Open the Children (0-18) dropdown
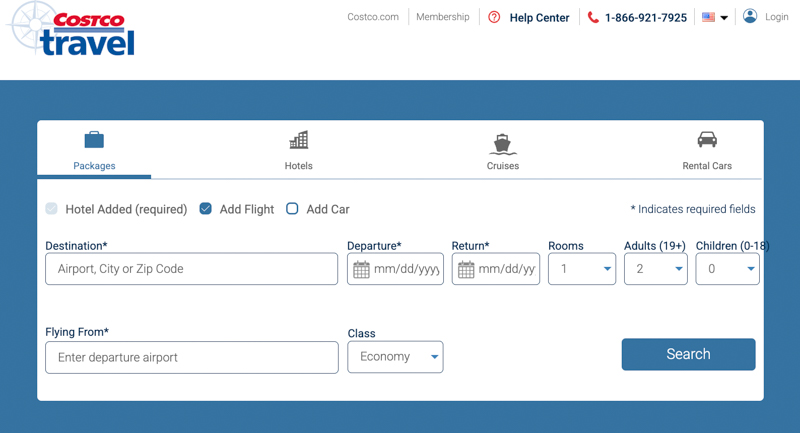The width and height of the screenshot is (800, 433). click(x=727, y=269)
